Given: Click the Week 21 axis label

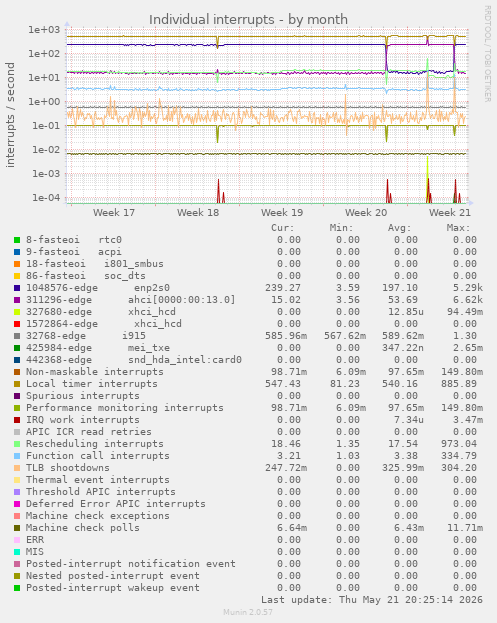Looking at the screenshot, I should 450,213.
